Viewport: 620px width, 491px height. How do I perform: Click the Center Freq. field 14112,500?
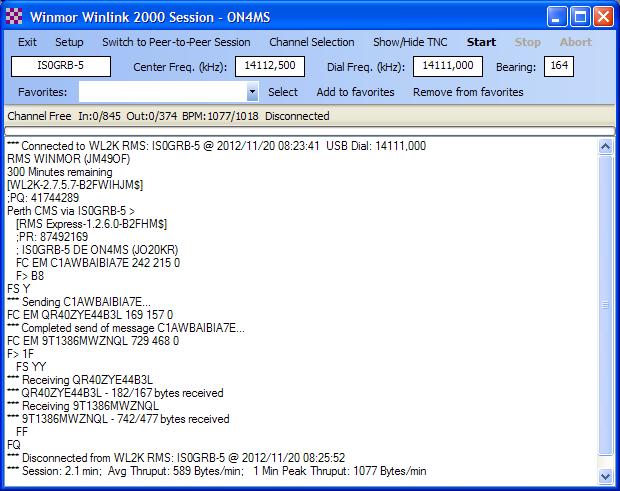(x=270, y=66)
